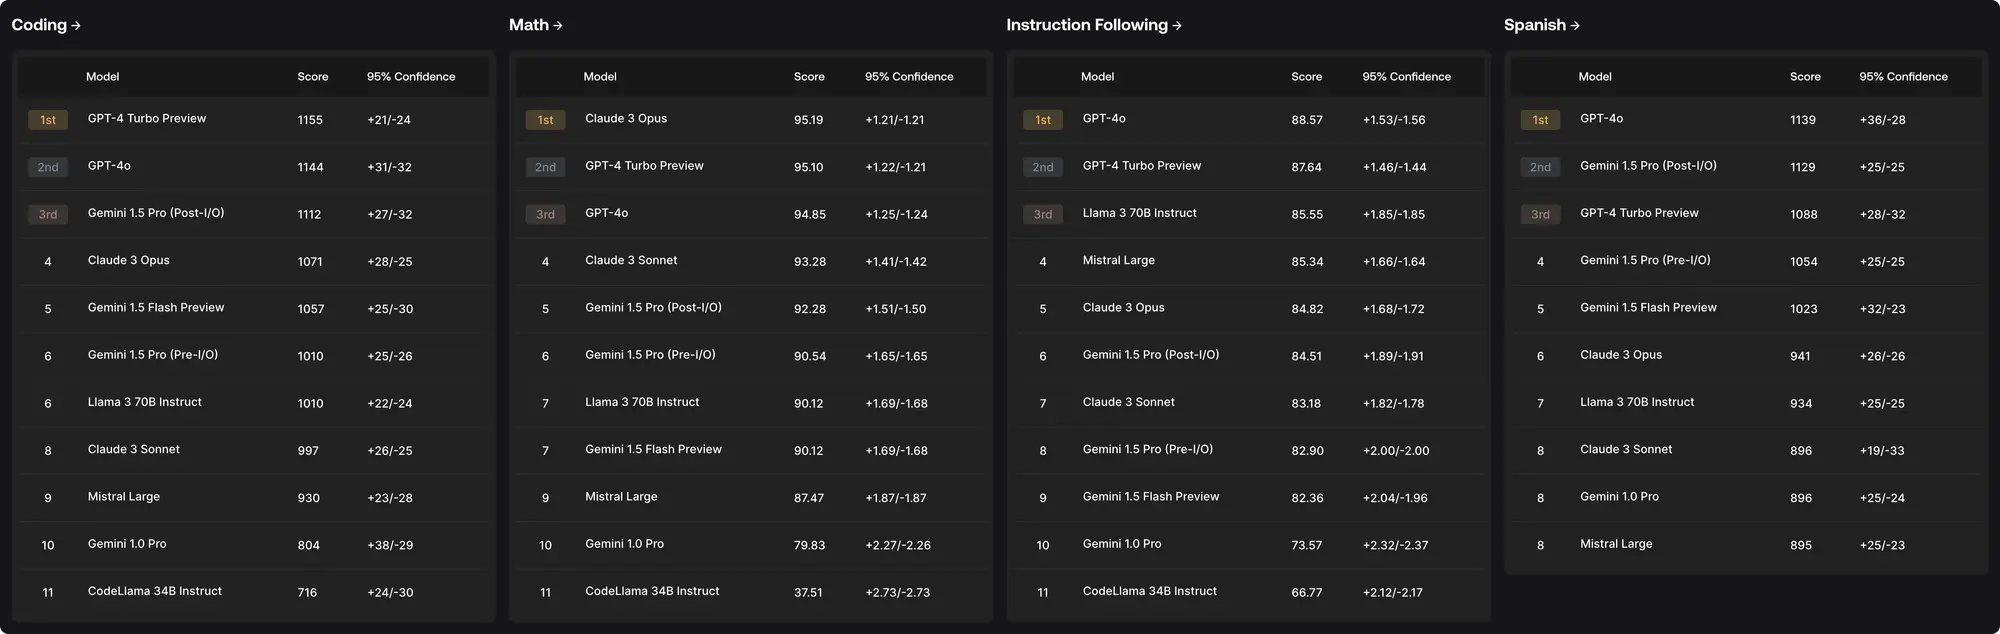Click Model header in Instruction Following table
The height and width of the screenshot is (634, 2000).
coord(1097,77)
